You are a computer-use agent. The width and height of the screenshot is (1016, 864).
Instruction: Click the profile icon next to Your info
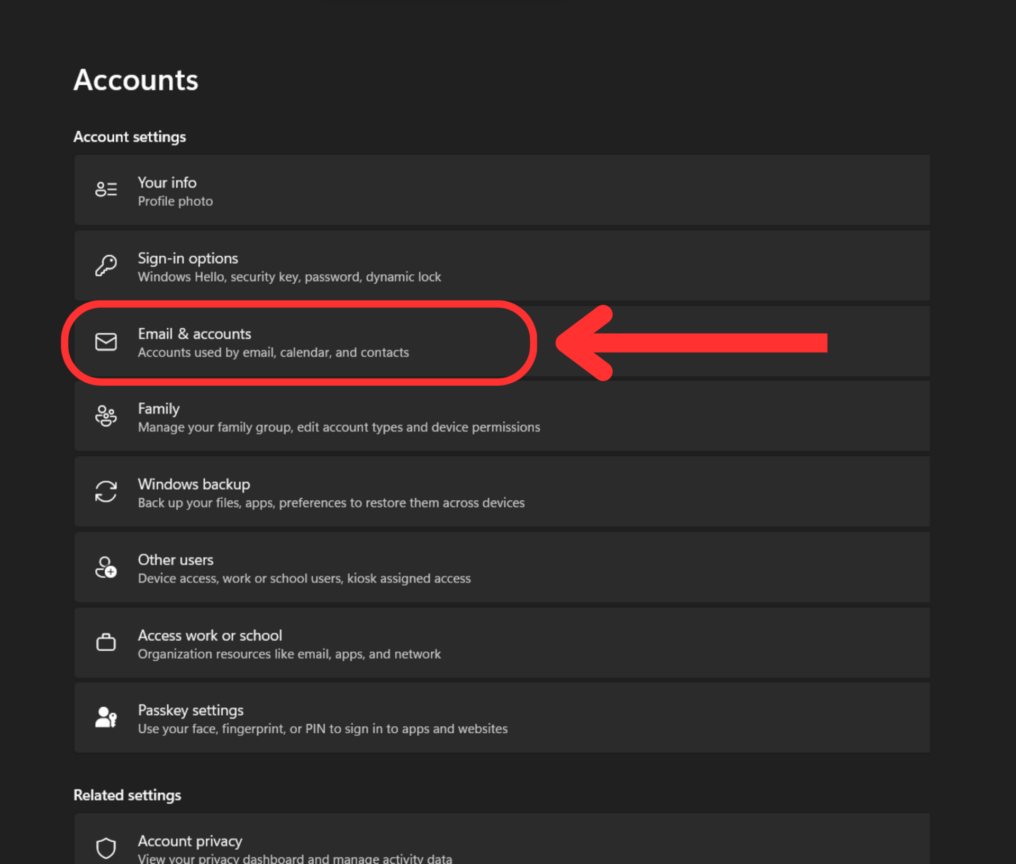(106, 189)
